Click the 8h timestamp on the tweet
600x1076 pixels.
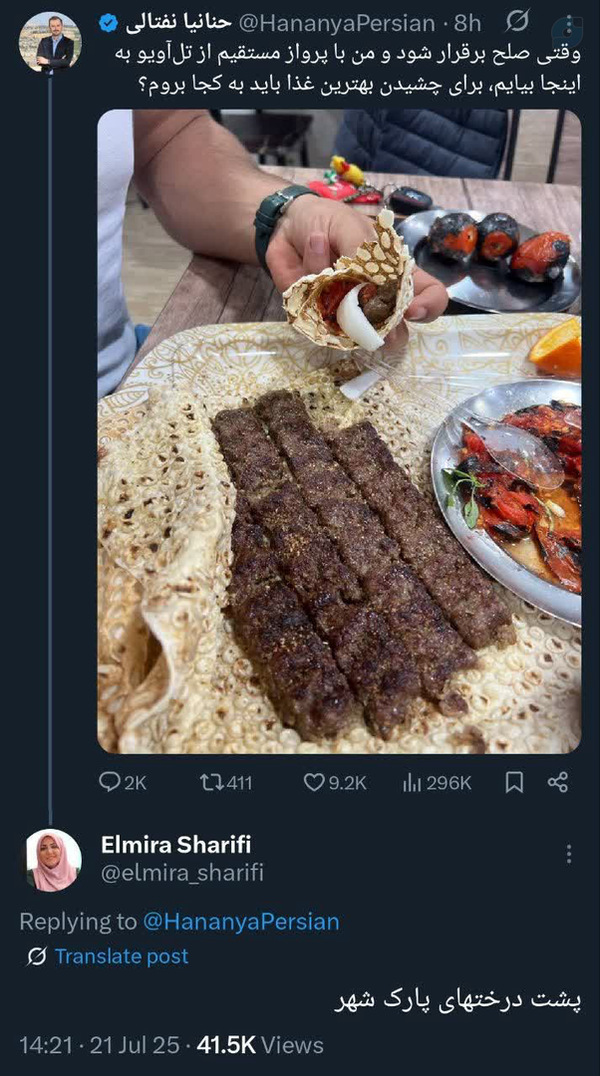468,22
